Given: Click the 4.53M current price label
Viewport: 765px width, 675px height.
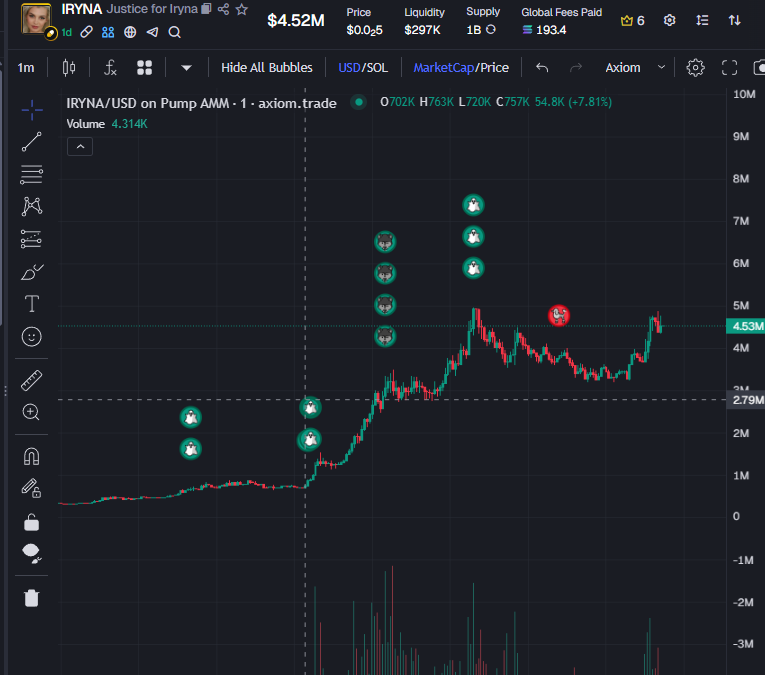Looking at the screenshot, I should (746, 326).
